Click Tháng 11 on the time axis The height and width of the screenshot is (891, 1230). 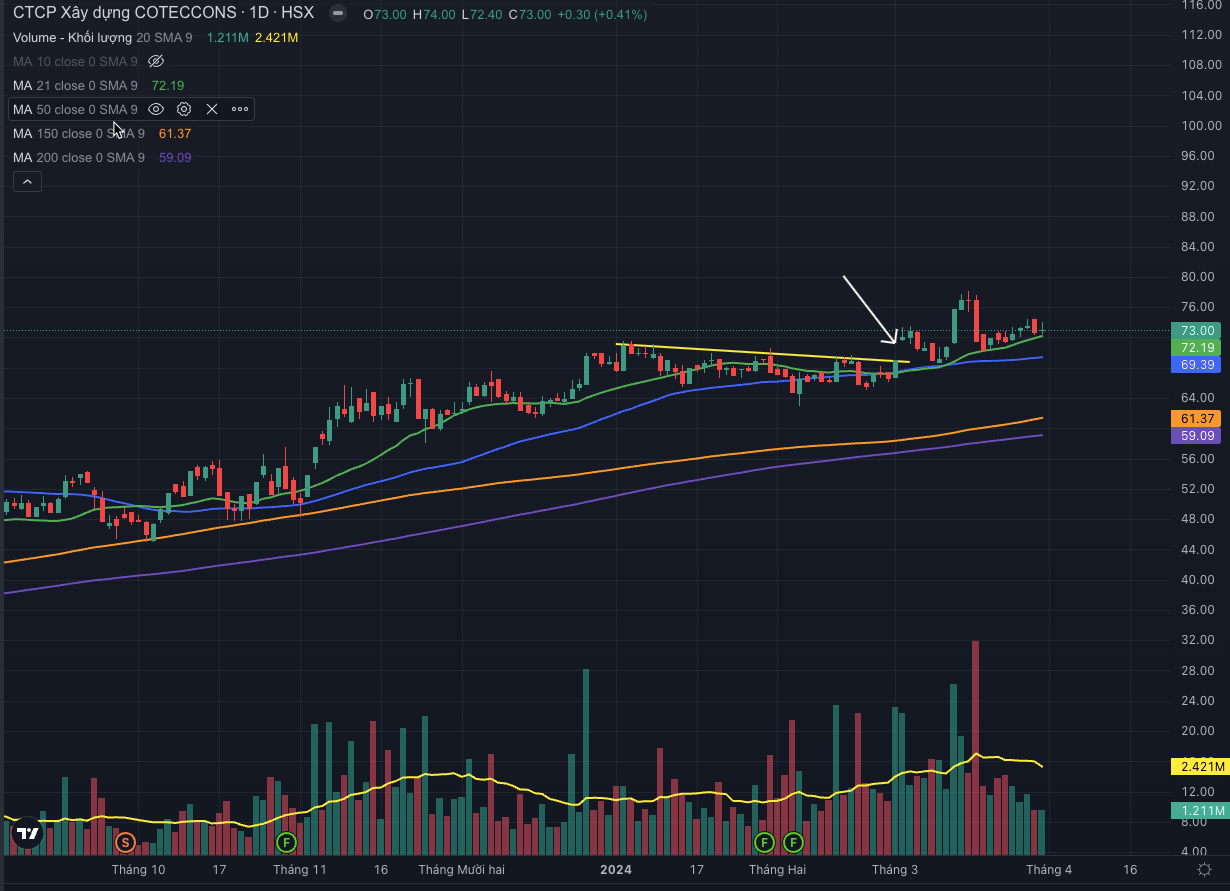tap(300, 870)
